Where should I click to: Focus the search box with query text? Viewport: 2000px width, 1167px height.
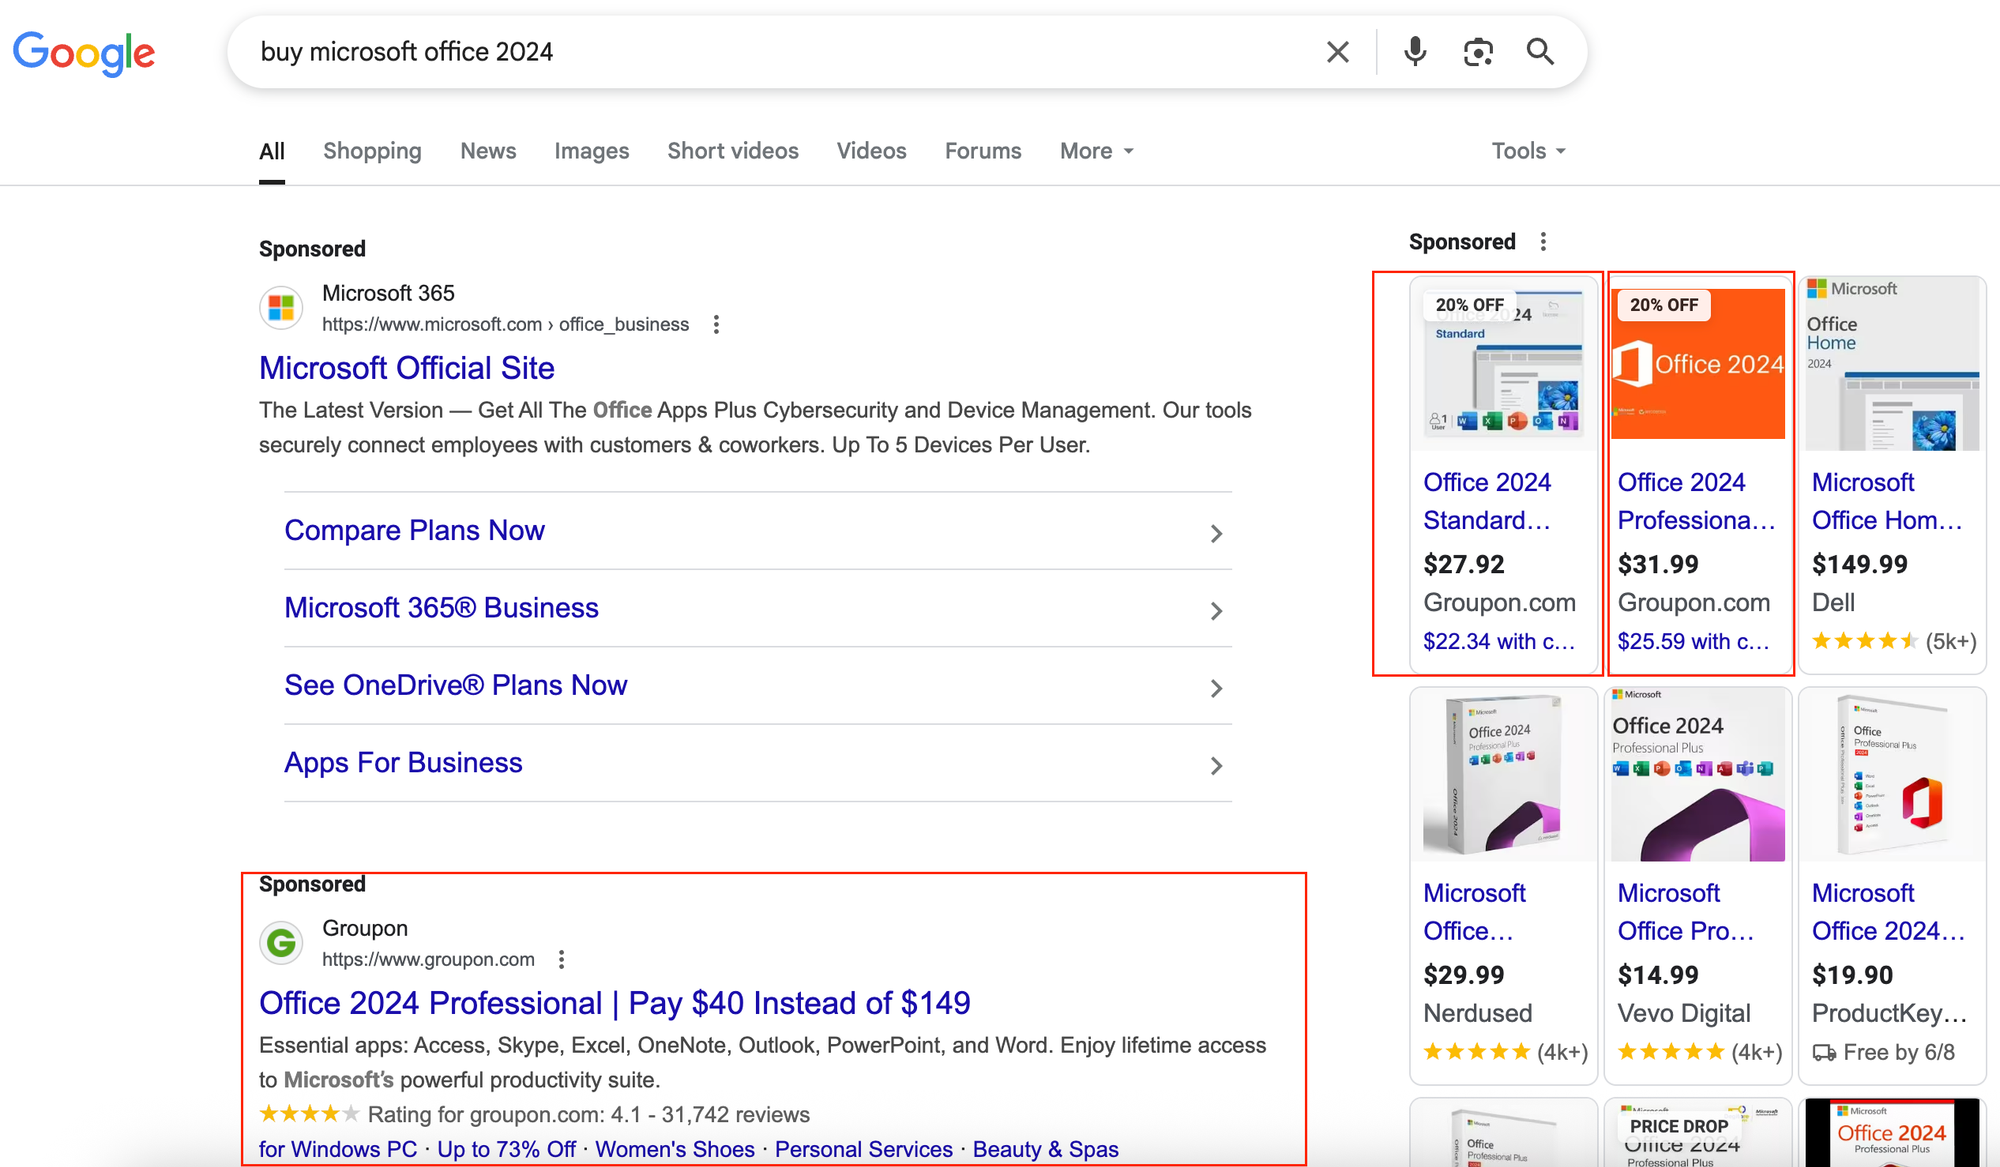pos(780,52)
